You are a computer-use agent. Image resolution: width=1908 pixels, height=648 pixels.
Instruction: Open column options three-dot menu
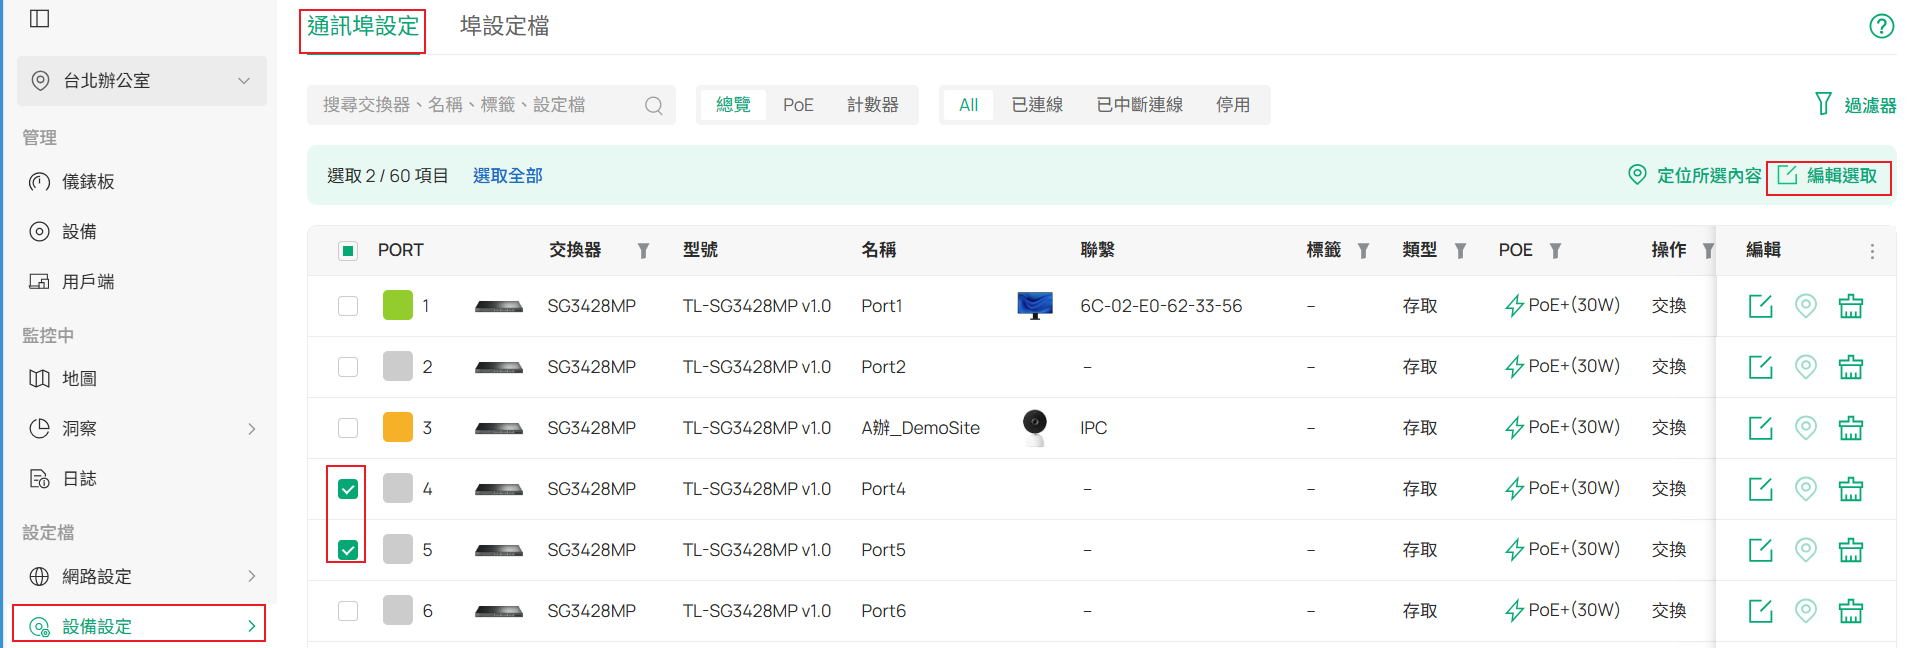(1872, 251)
